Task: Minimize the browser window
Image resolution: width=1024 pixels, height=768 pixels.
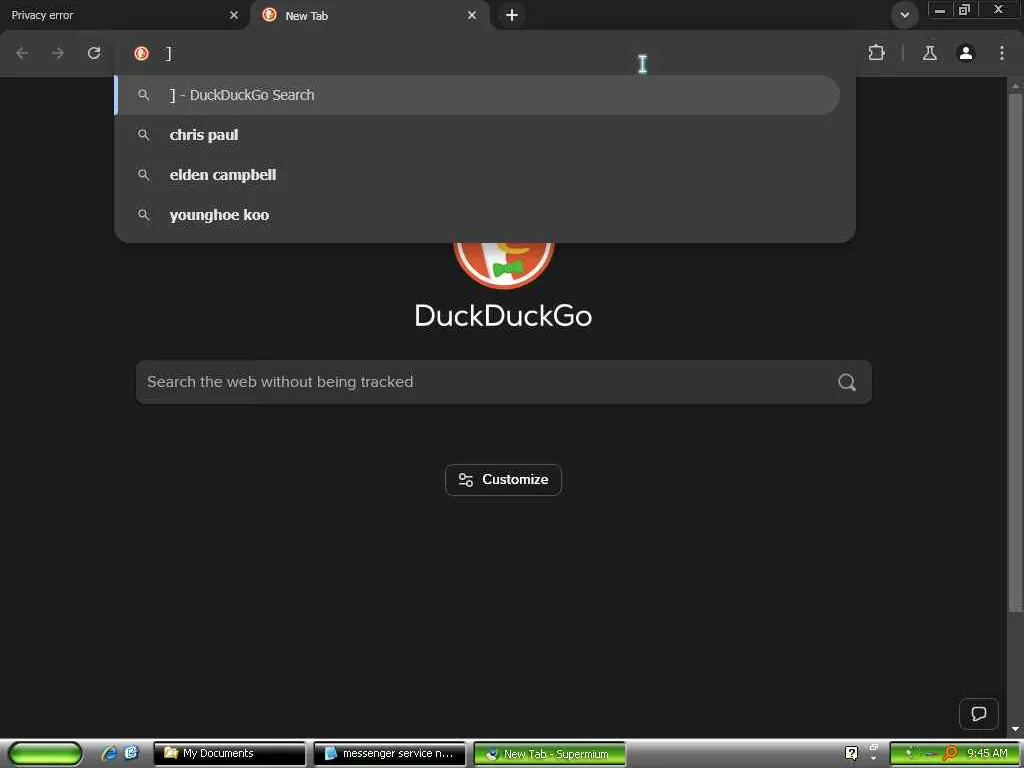Action: pos(940,10)
